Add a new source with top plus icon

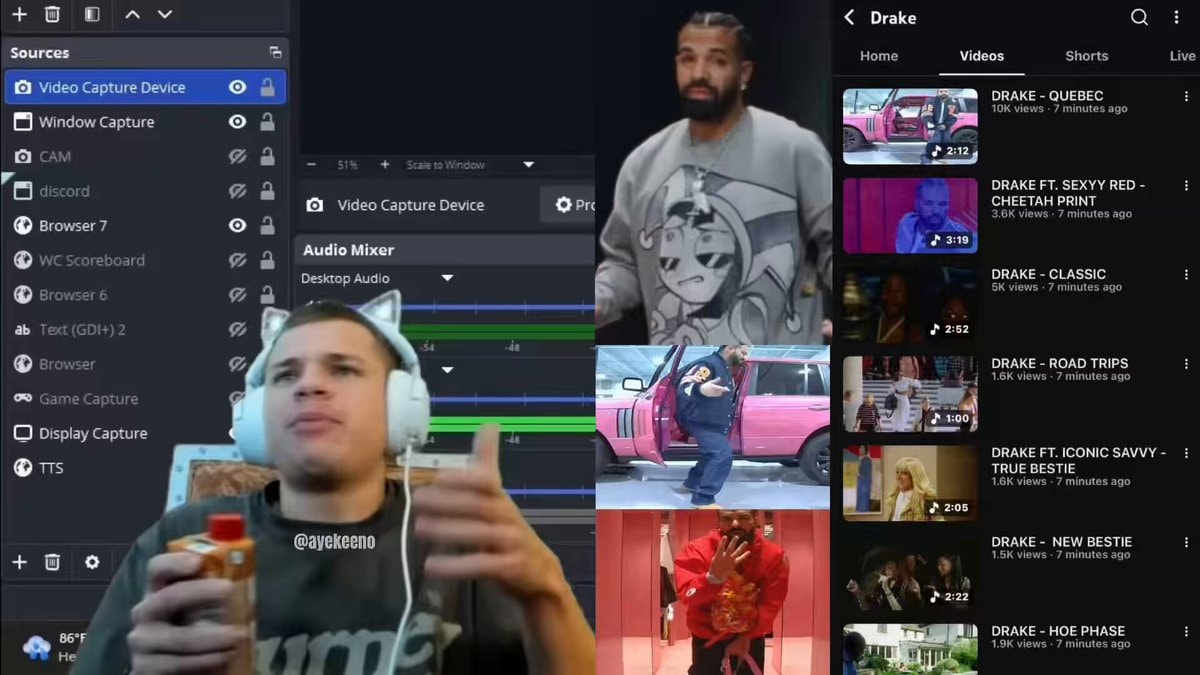pyautogui.click(x=19, y=15)
